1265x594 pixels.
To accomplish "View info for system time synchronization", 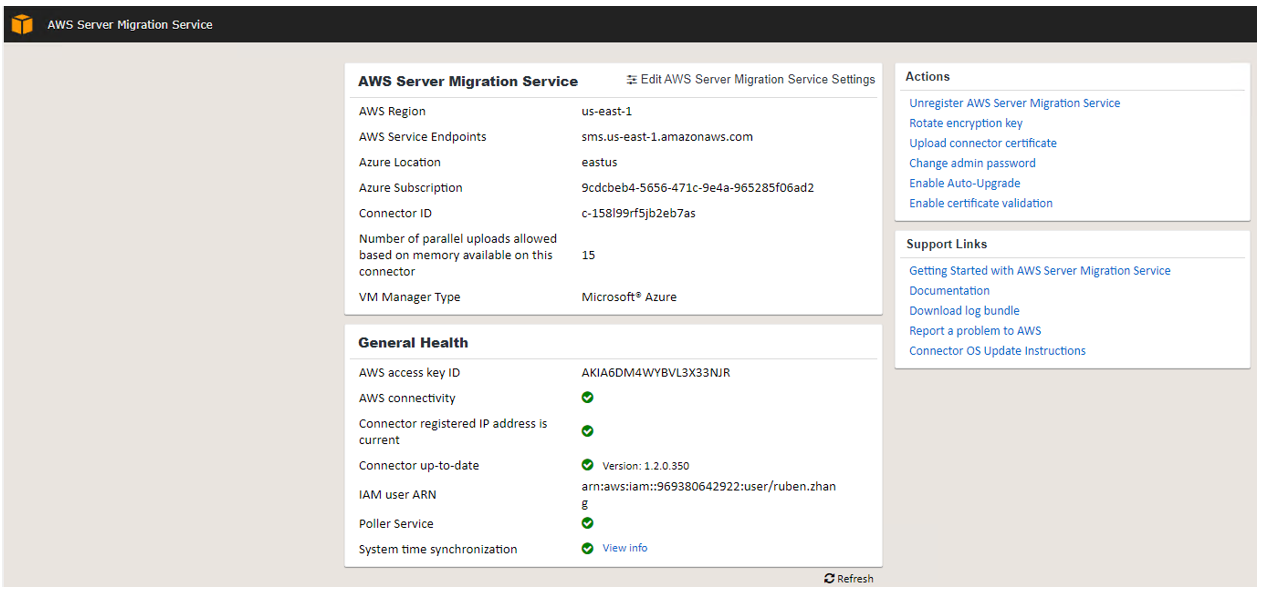I will point(624,548).
